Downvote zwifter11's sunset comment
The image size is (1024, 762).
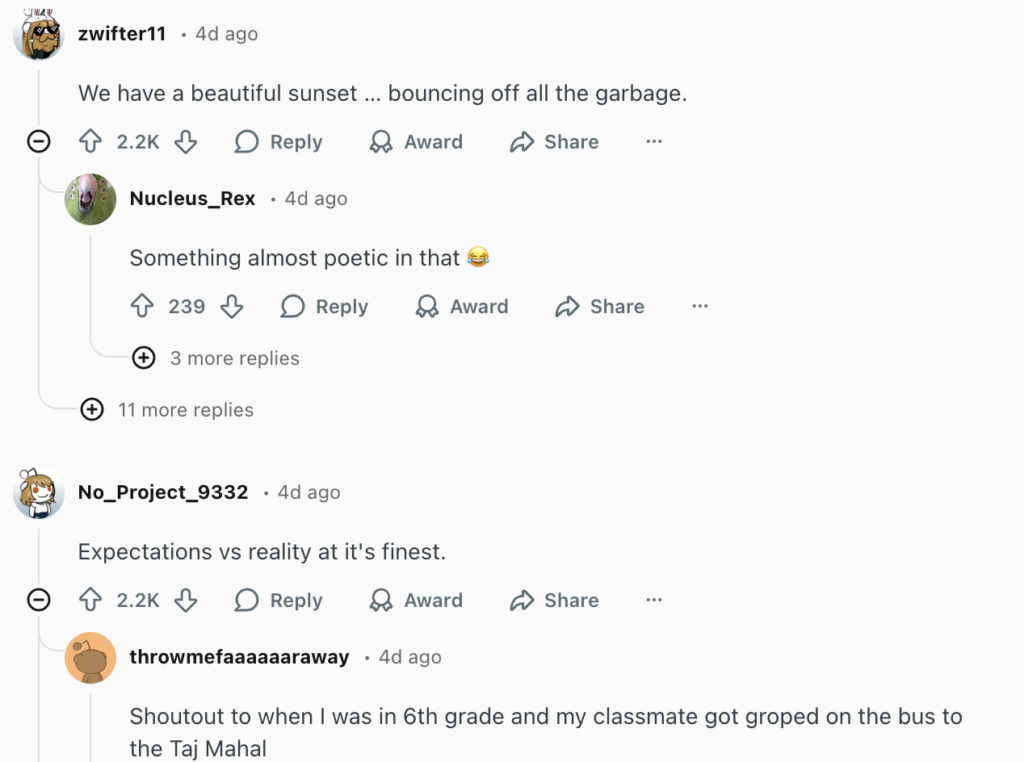click(x=186, y=142)
